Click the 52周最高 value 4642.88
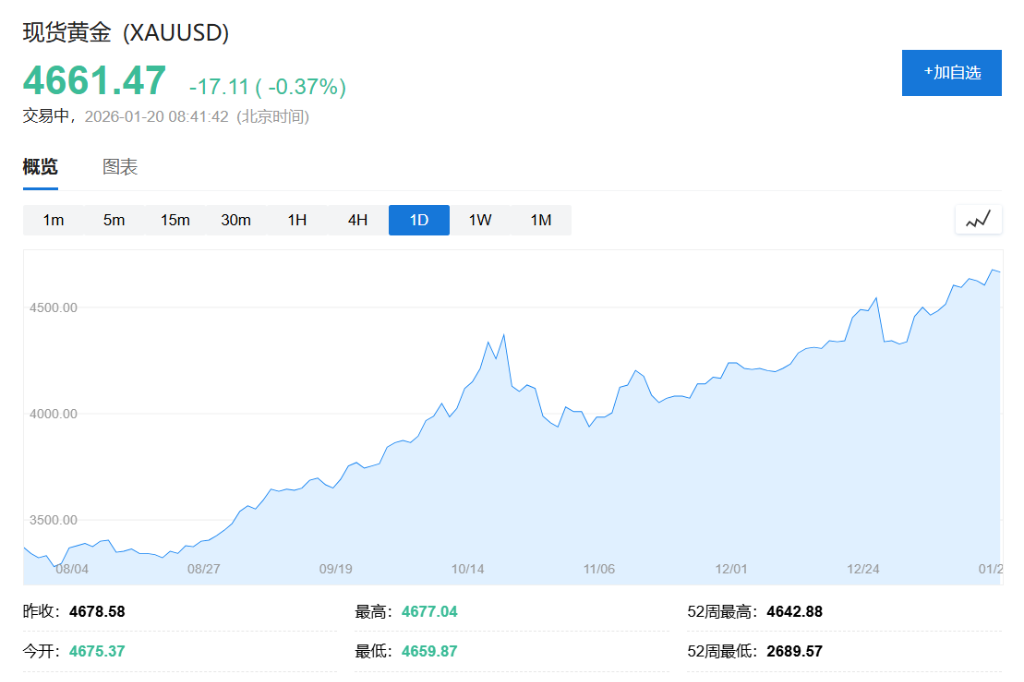Image resolution: width=1024 pixels, height=682 pixels. pyautogui.click(x=794, y=611)
